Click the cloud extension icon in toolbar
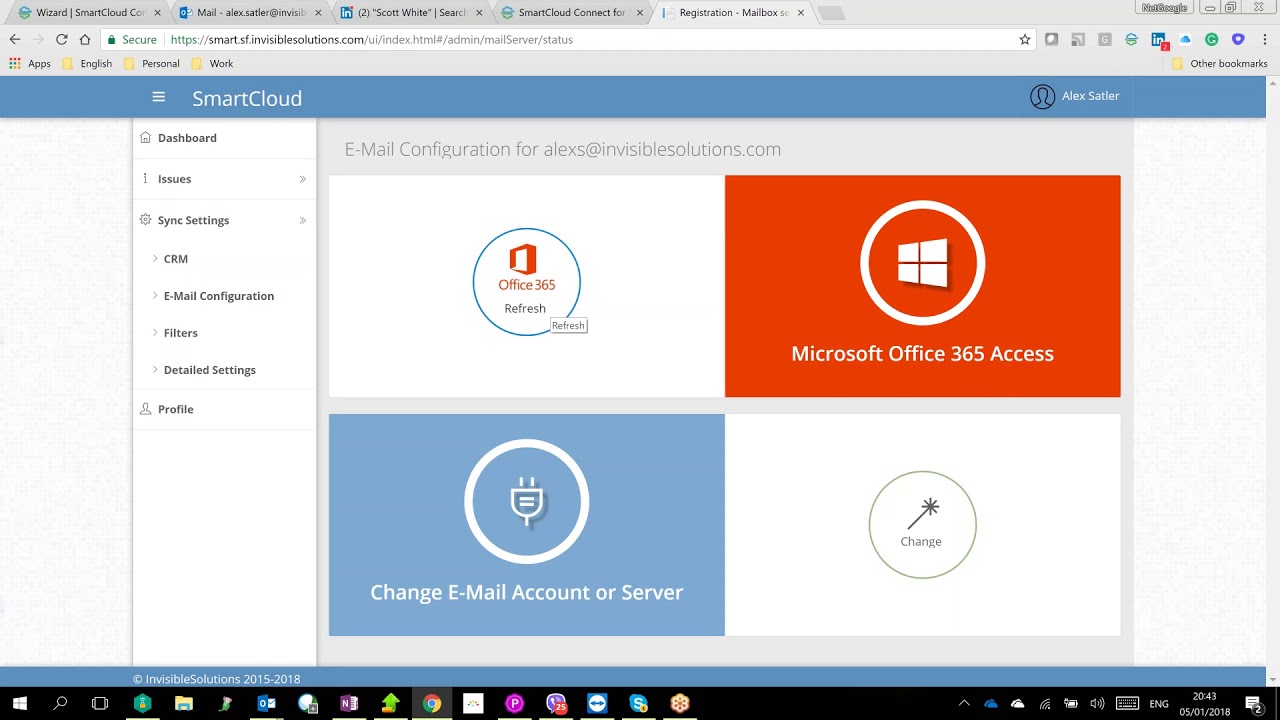Screen dimensions: 1280x720 click(x=1185, y=40)
